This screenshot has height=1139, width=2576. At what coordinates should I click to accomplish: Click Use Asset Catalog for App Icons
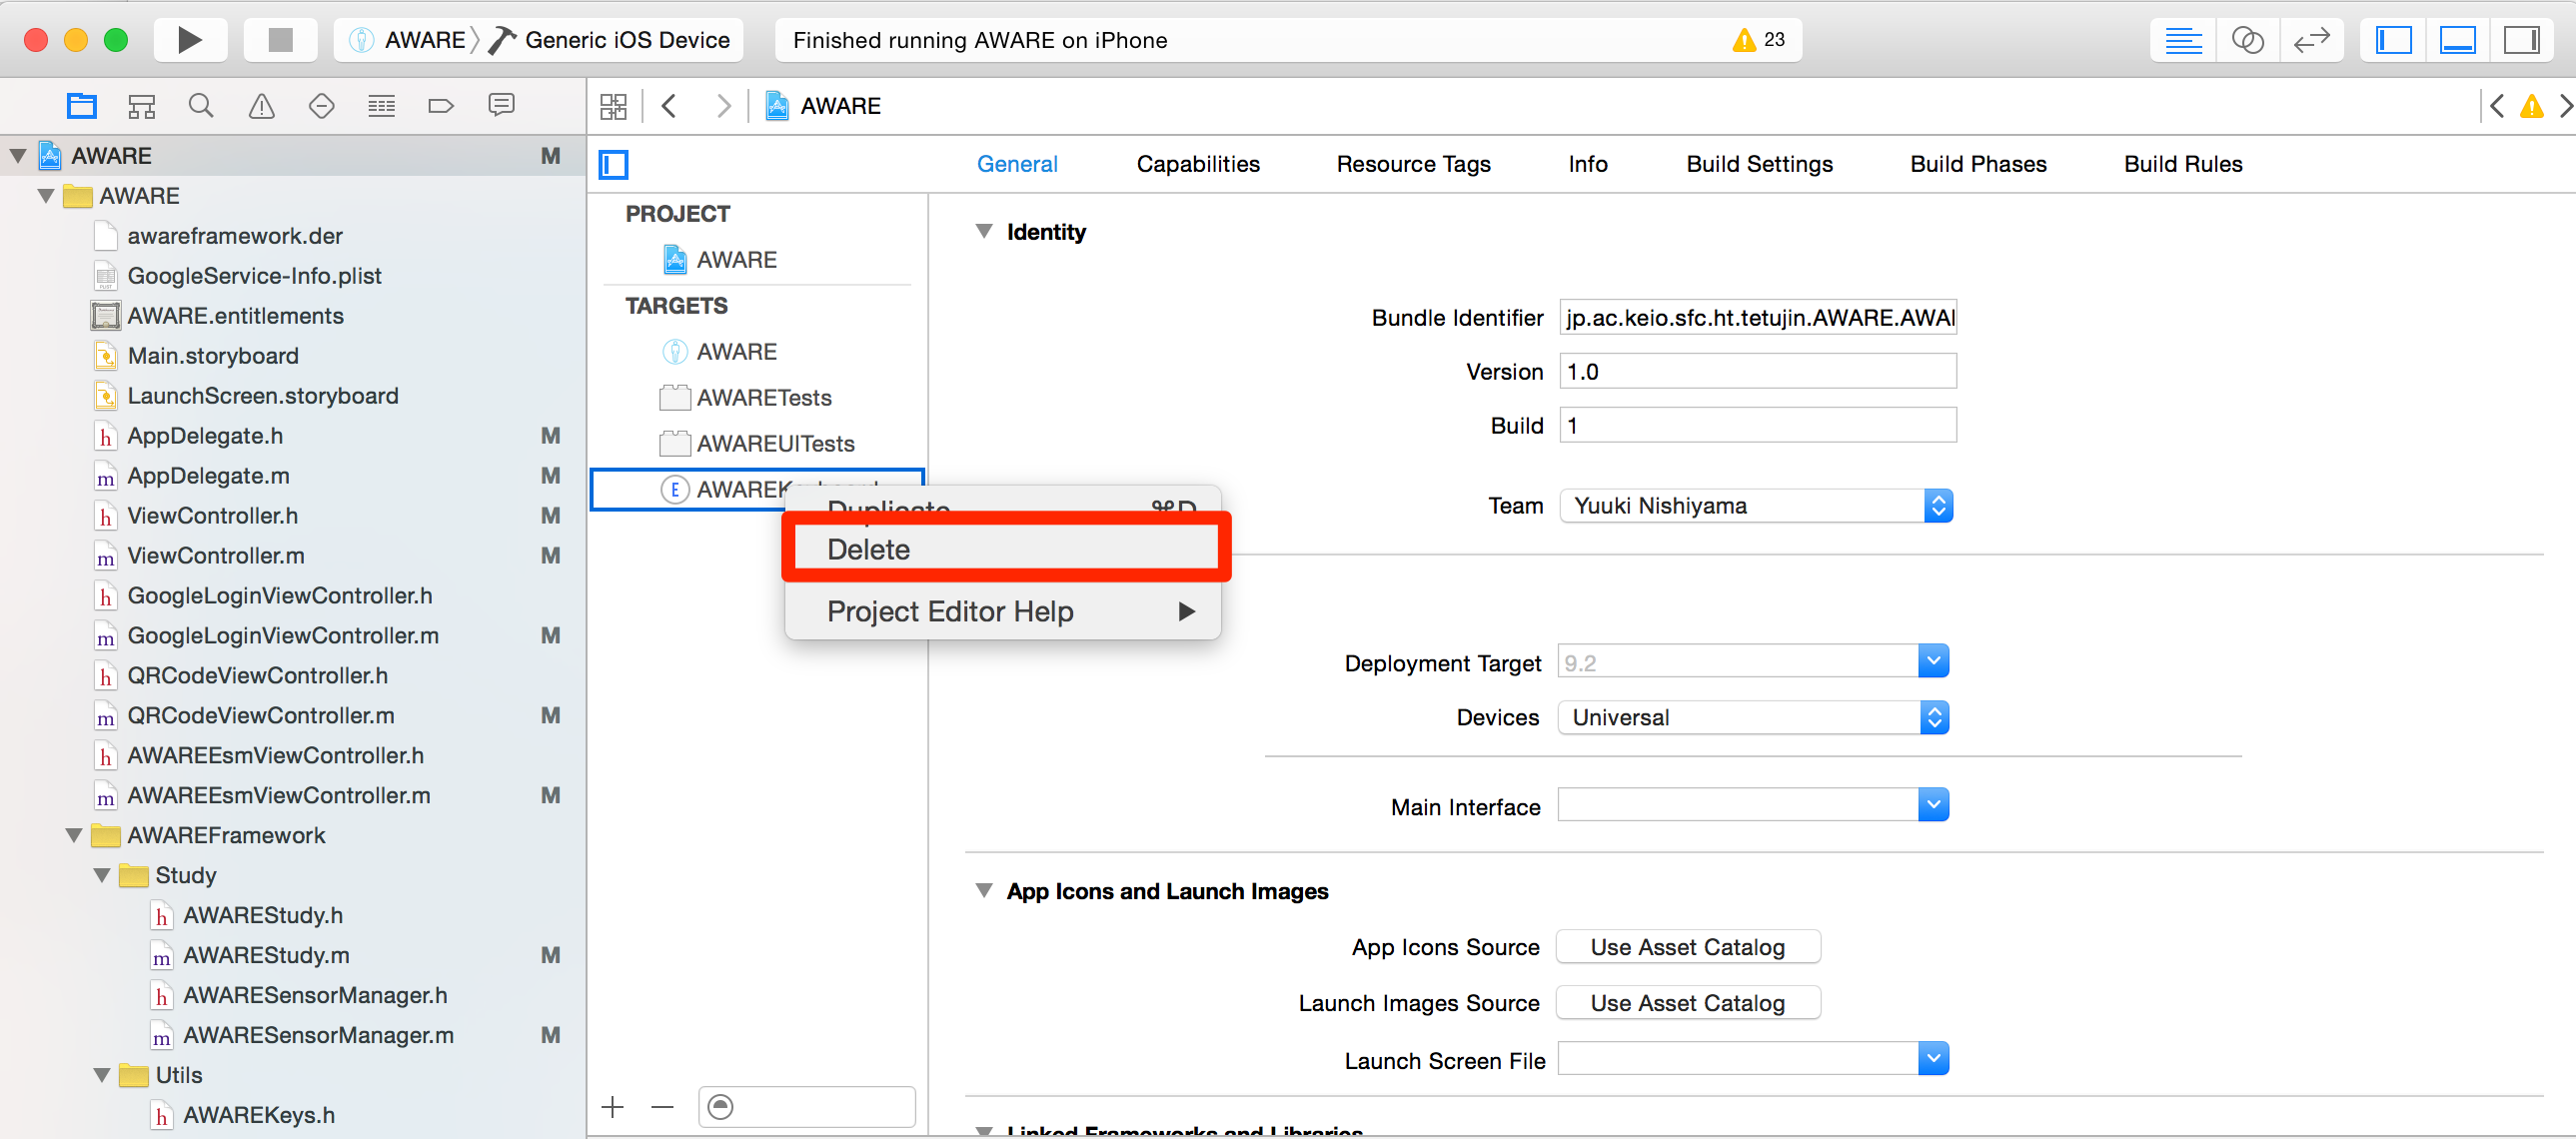pos(1688,948)
